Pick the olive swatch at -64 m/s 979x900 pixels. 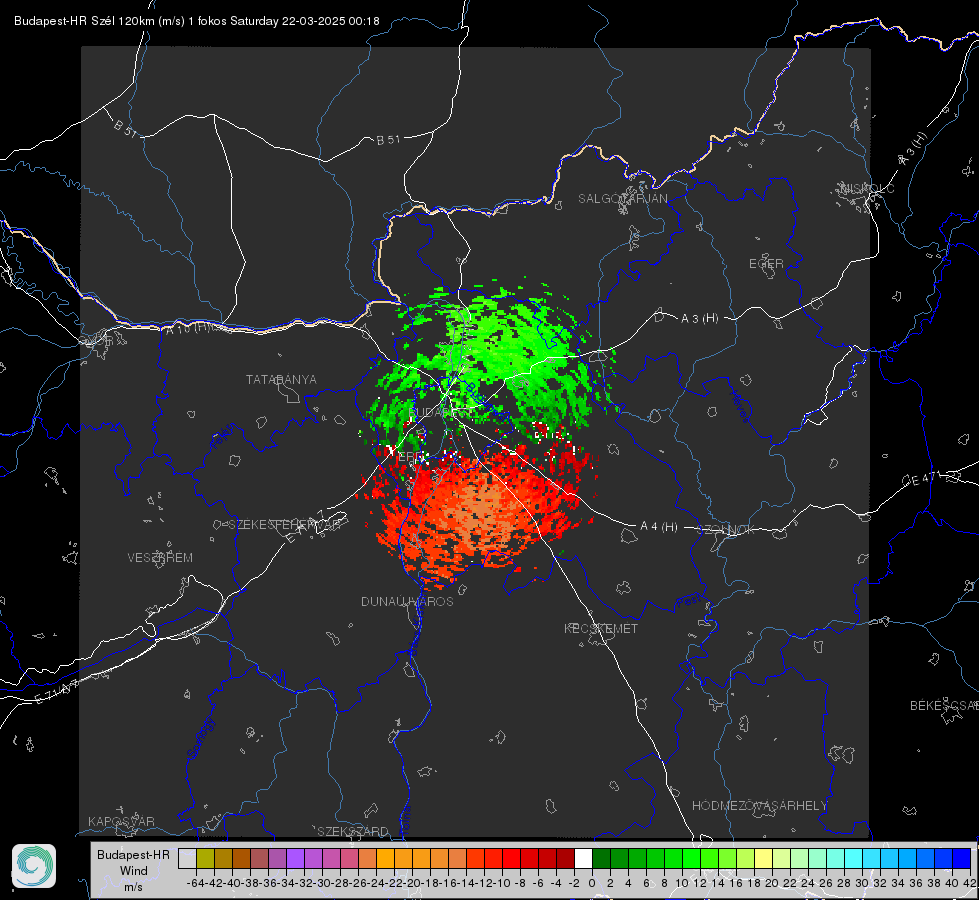tap(205, 858)
